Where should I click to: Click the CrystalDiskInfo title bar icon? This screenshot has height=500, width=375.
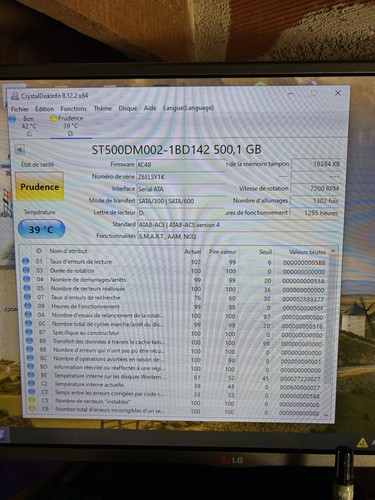point(15,96)
